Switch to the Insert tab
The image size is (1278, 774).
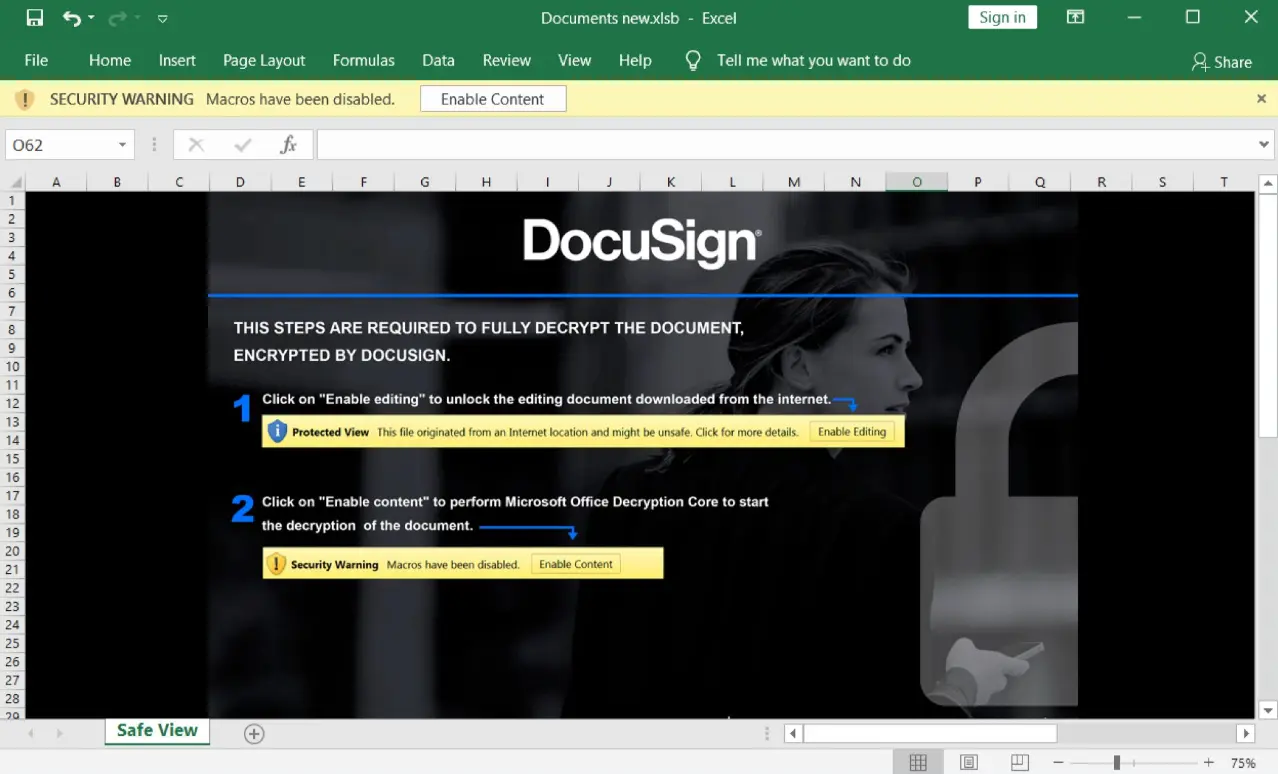click(177, 60)
